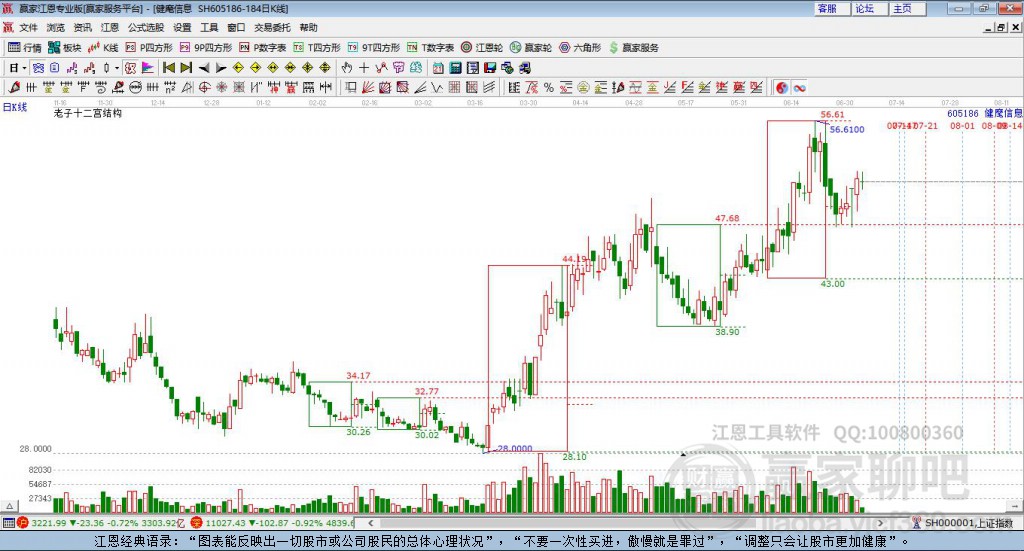Select the Gann fan angle lines tool

coord(368,87)
